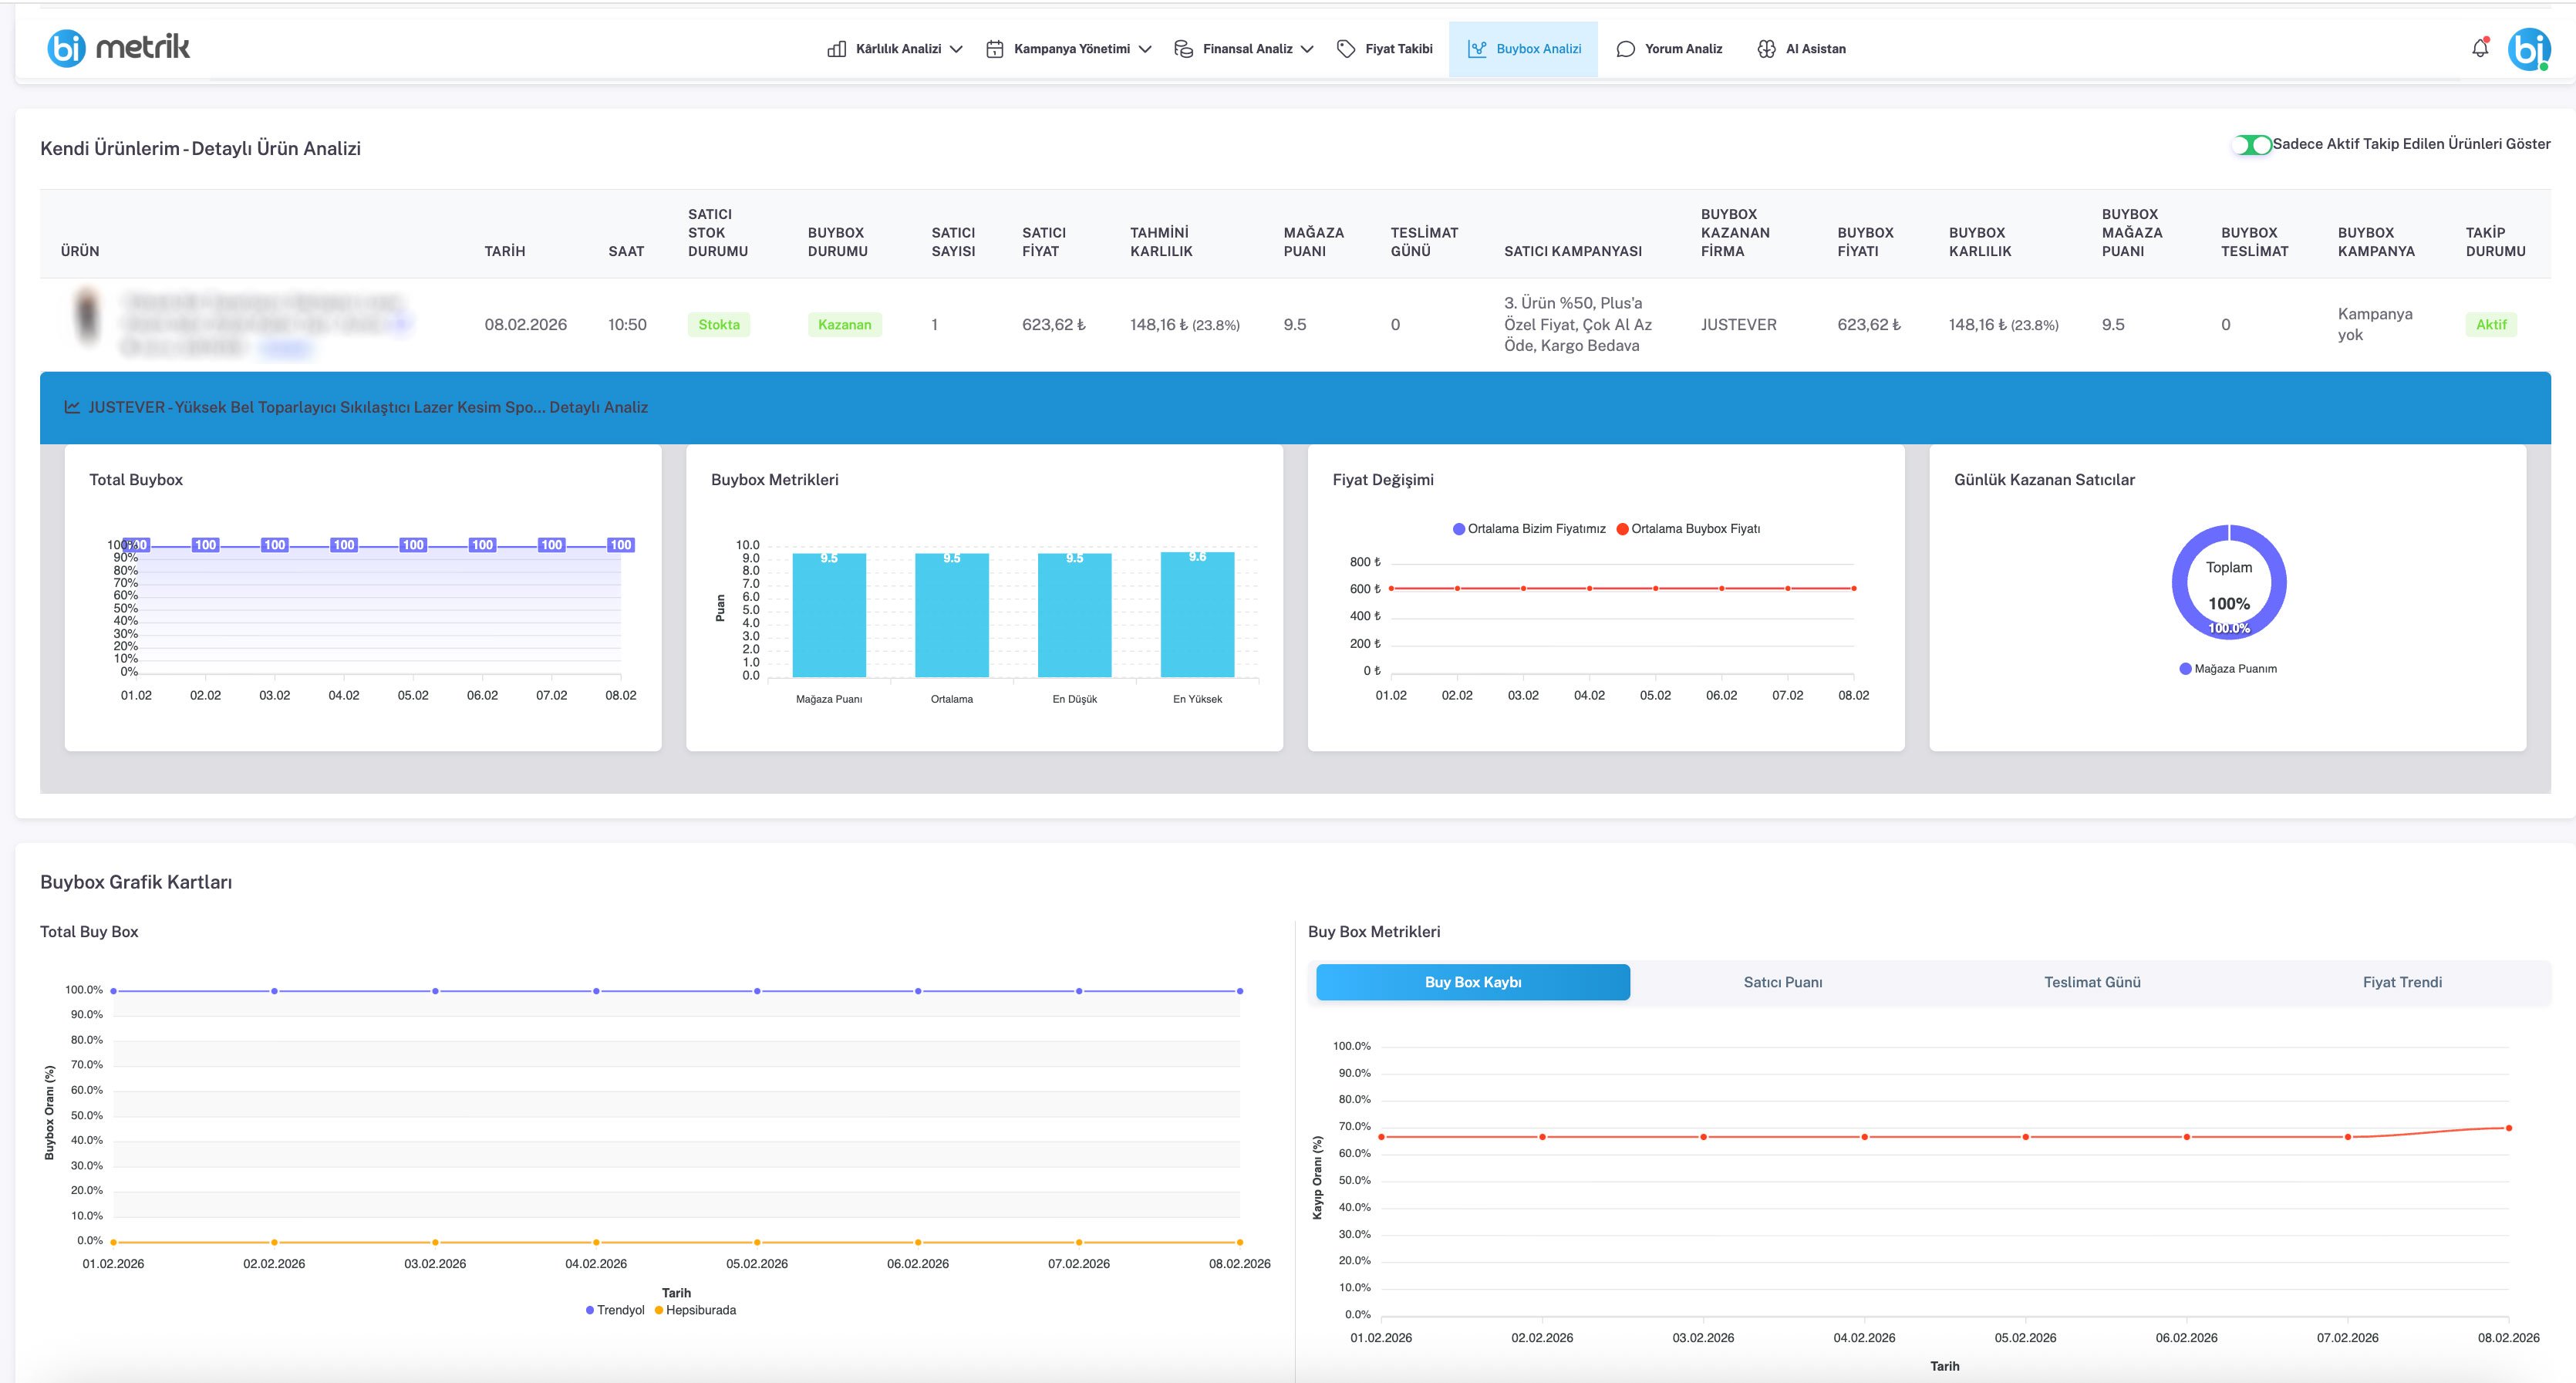Click the Yorum Analiz speech bubble icon
Viewport: 2576px width, 1383px height.
1625,49
